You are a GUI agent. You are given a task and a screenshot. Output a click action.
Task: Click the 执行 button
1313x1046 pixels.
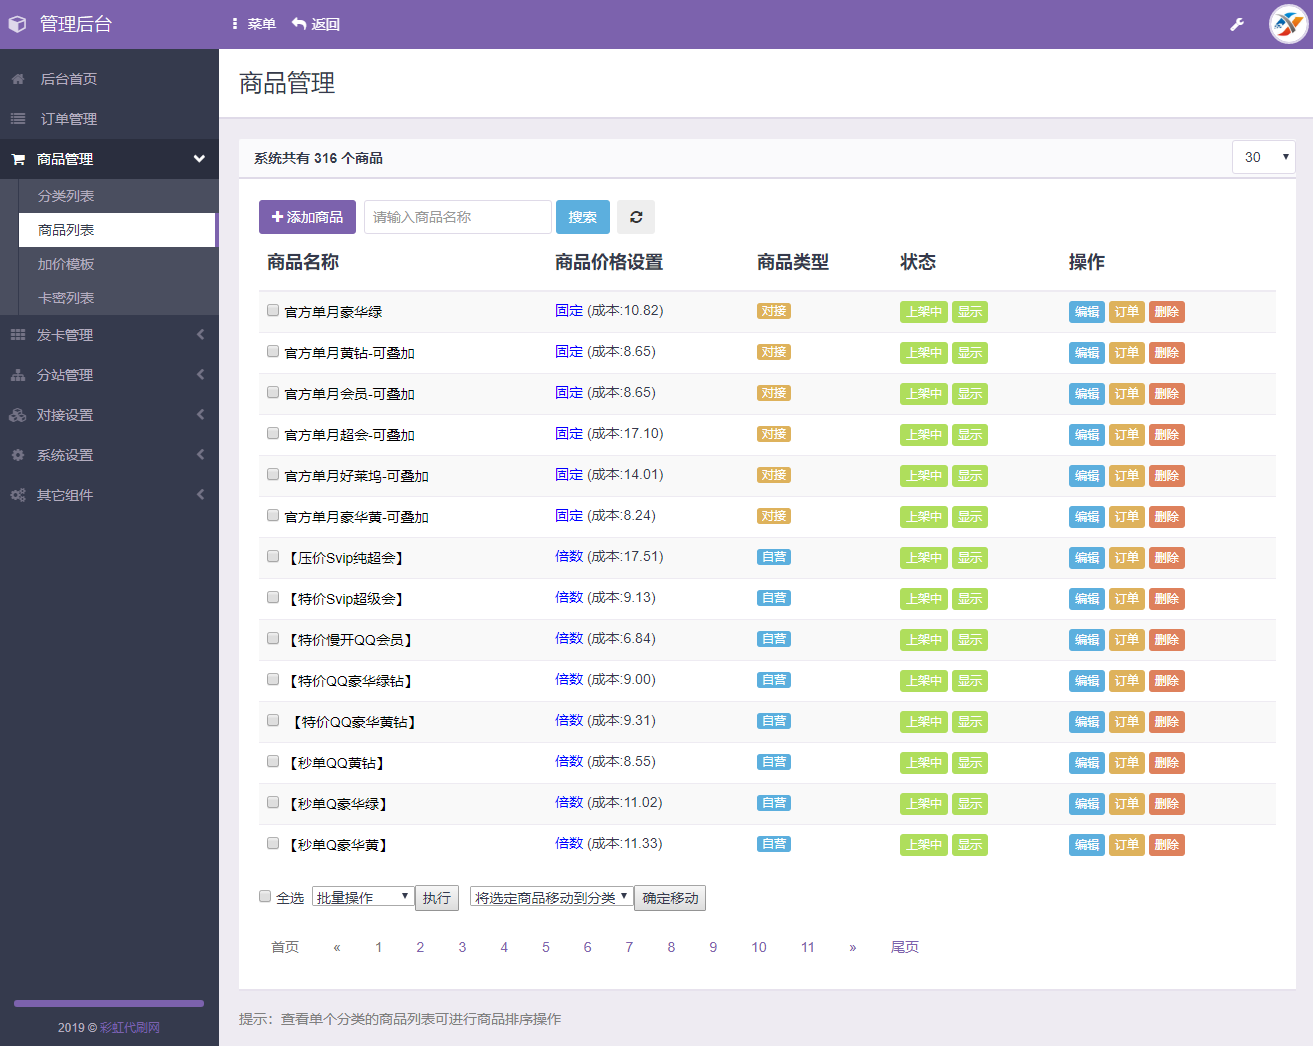coord(437,898)
